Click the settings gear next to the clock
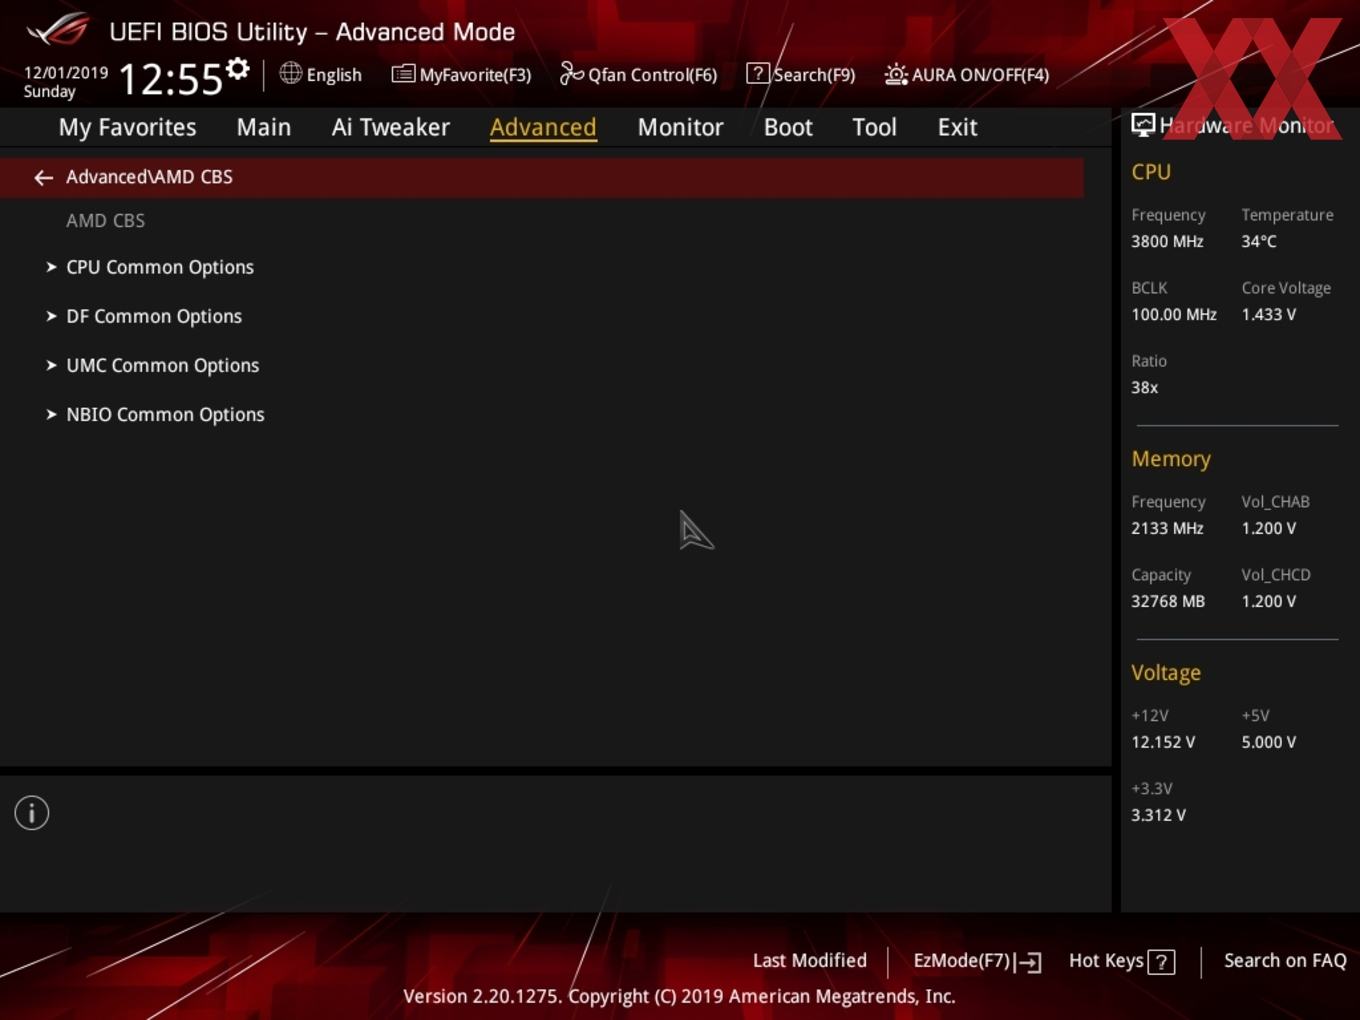The height and width of the screenshot is (1020, 1360). pos(237,69)
